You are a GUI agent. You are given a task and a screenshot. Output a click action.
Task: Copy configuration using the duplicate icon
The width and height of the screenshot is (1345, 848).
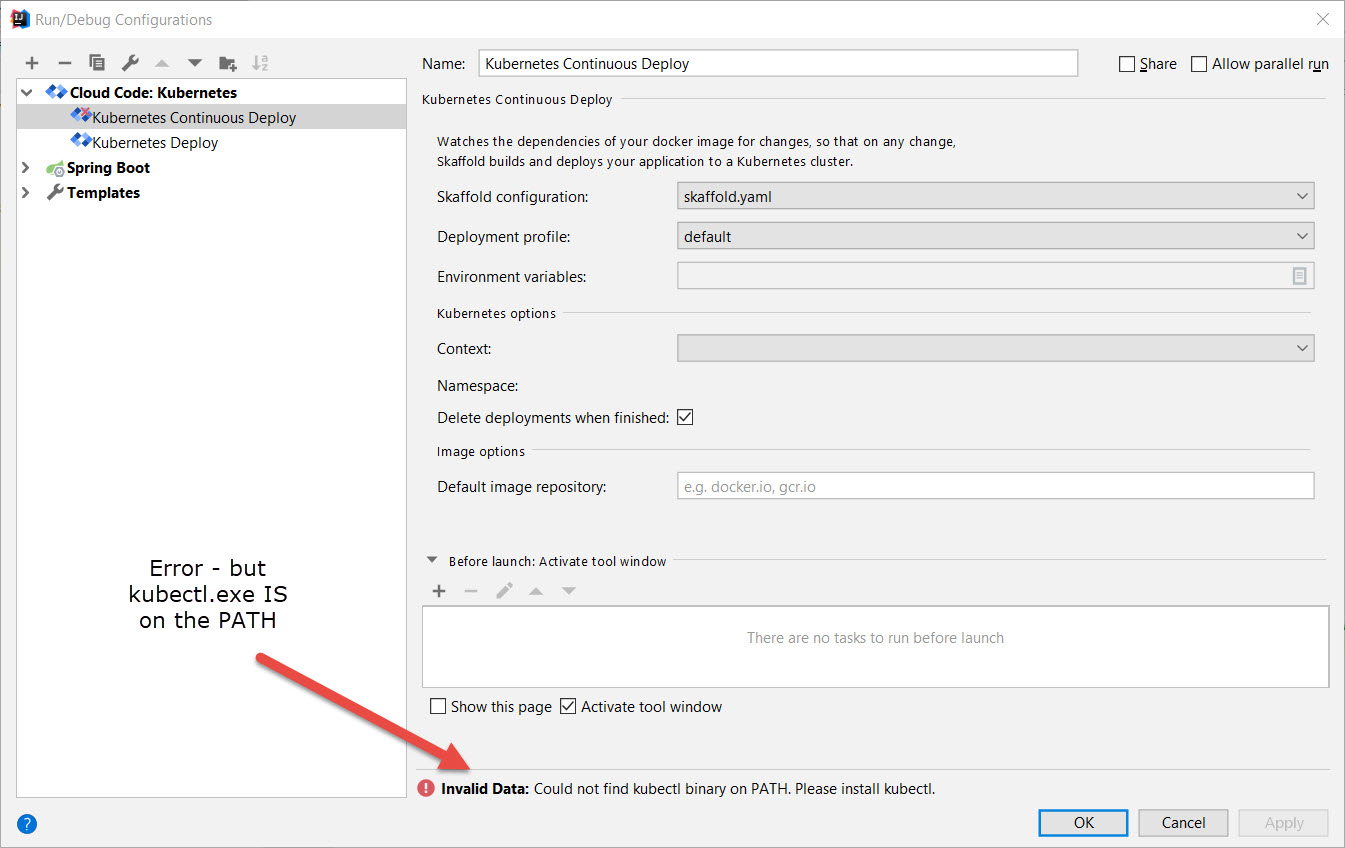tap(97, 63)
